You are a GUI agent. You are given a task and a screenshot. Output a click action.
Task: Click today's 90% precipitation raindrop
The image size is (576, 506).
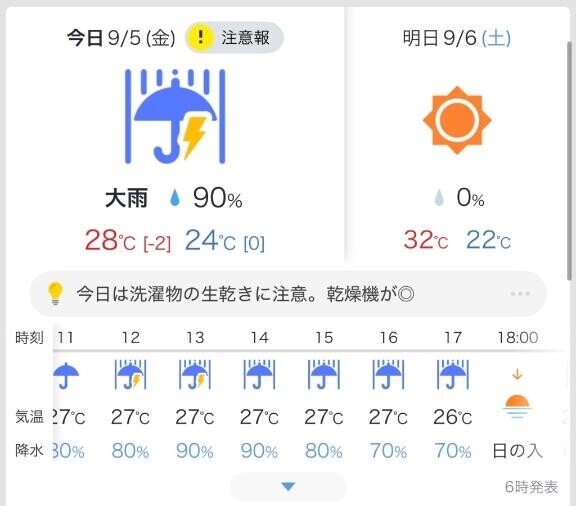[x=175, y=197]
